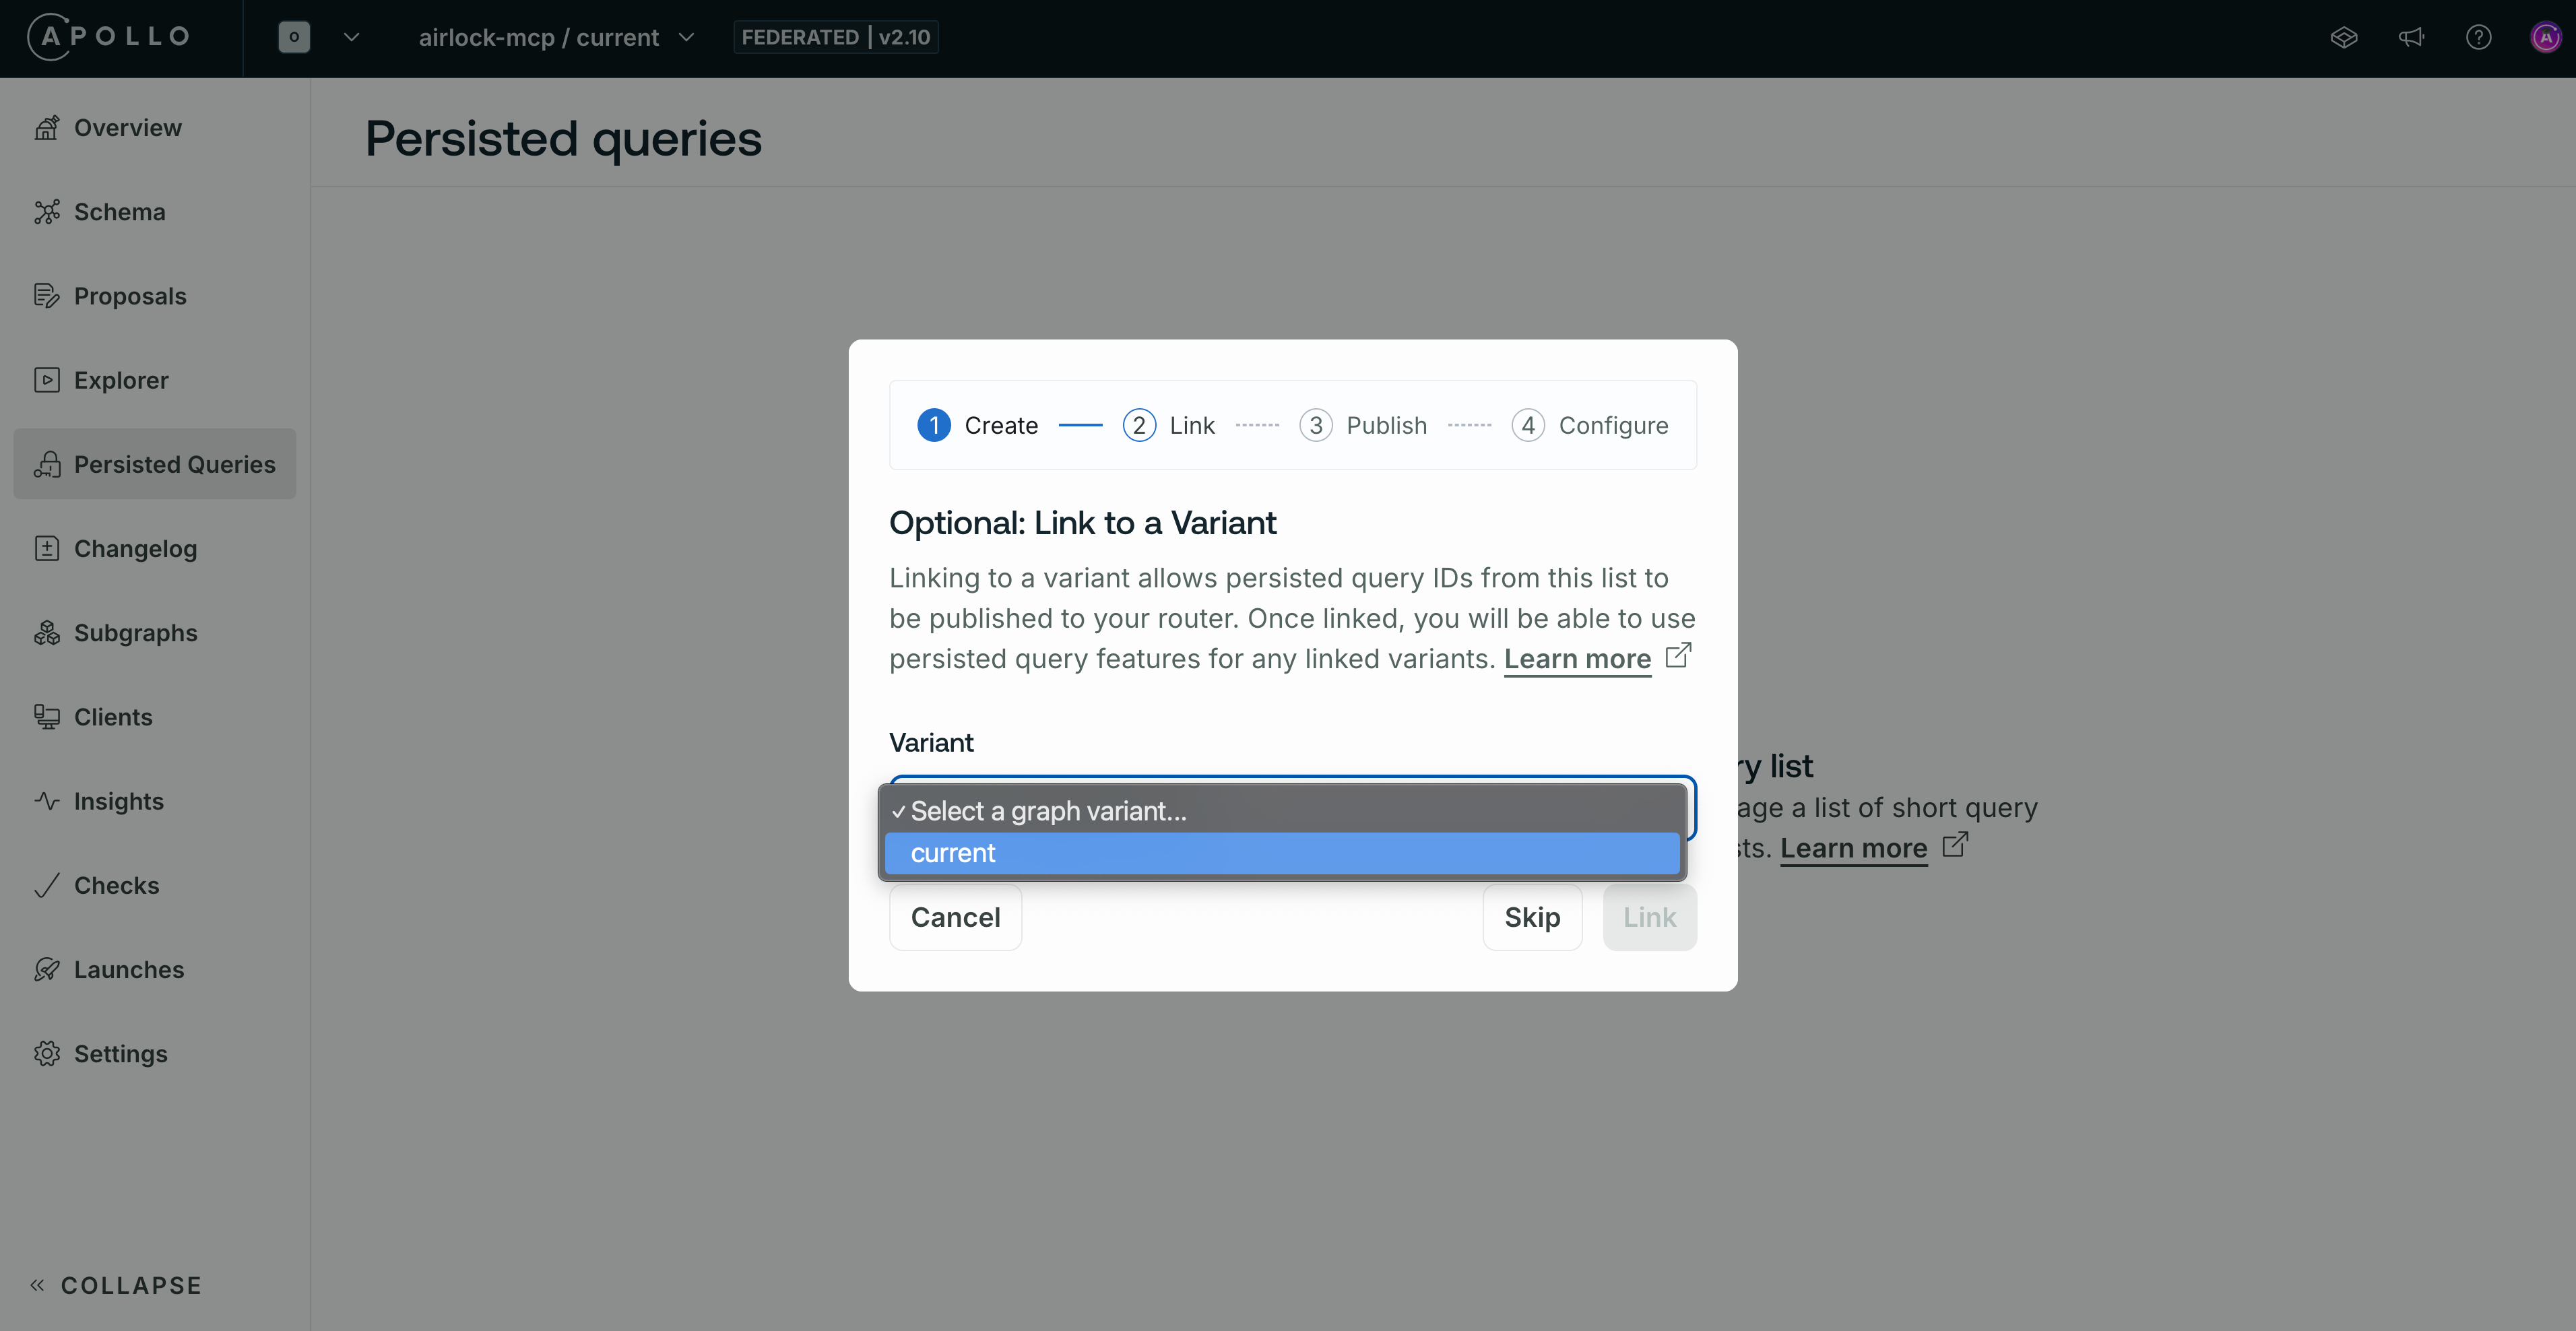2576x1331 pixels.
Task: Click the announcements megaphone icon
Action: click(2412, 37)
